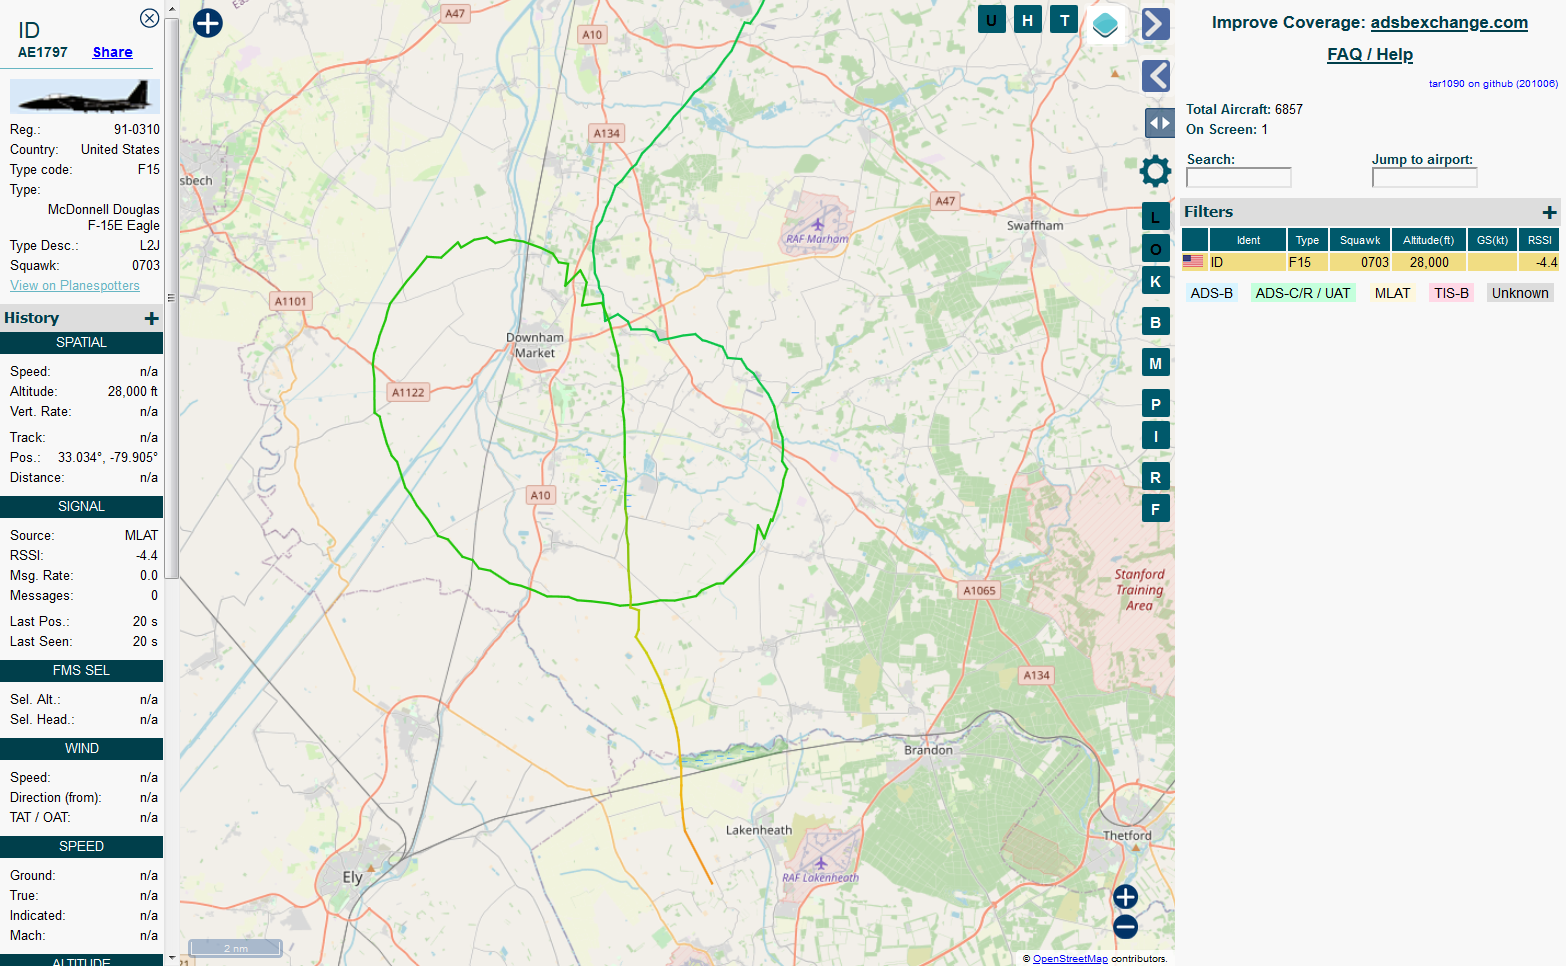
Task: Sort table by Altitude(ft) column
Action: [x=1428, y=240]
